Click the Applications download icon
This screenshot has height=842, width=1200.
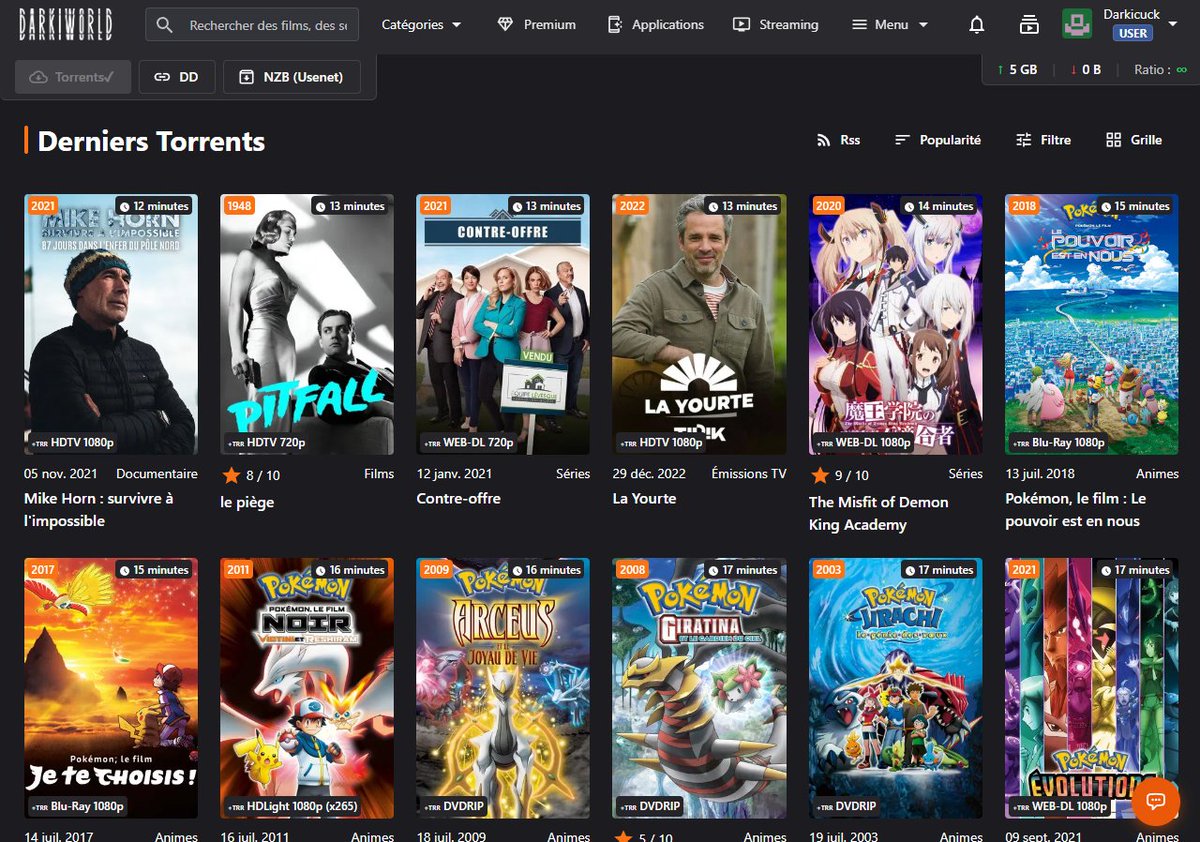(x=615, y=24)
